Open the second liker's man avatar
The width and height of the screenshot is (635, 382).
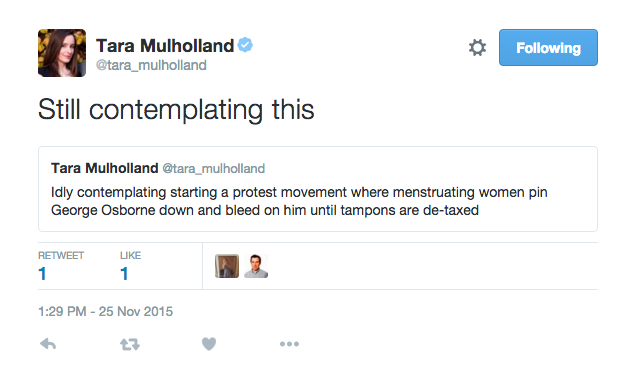pos(256,266)
